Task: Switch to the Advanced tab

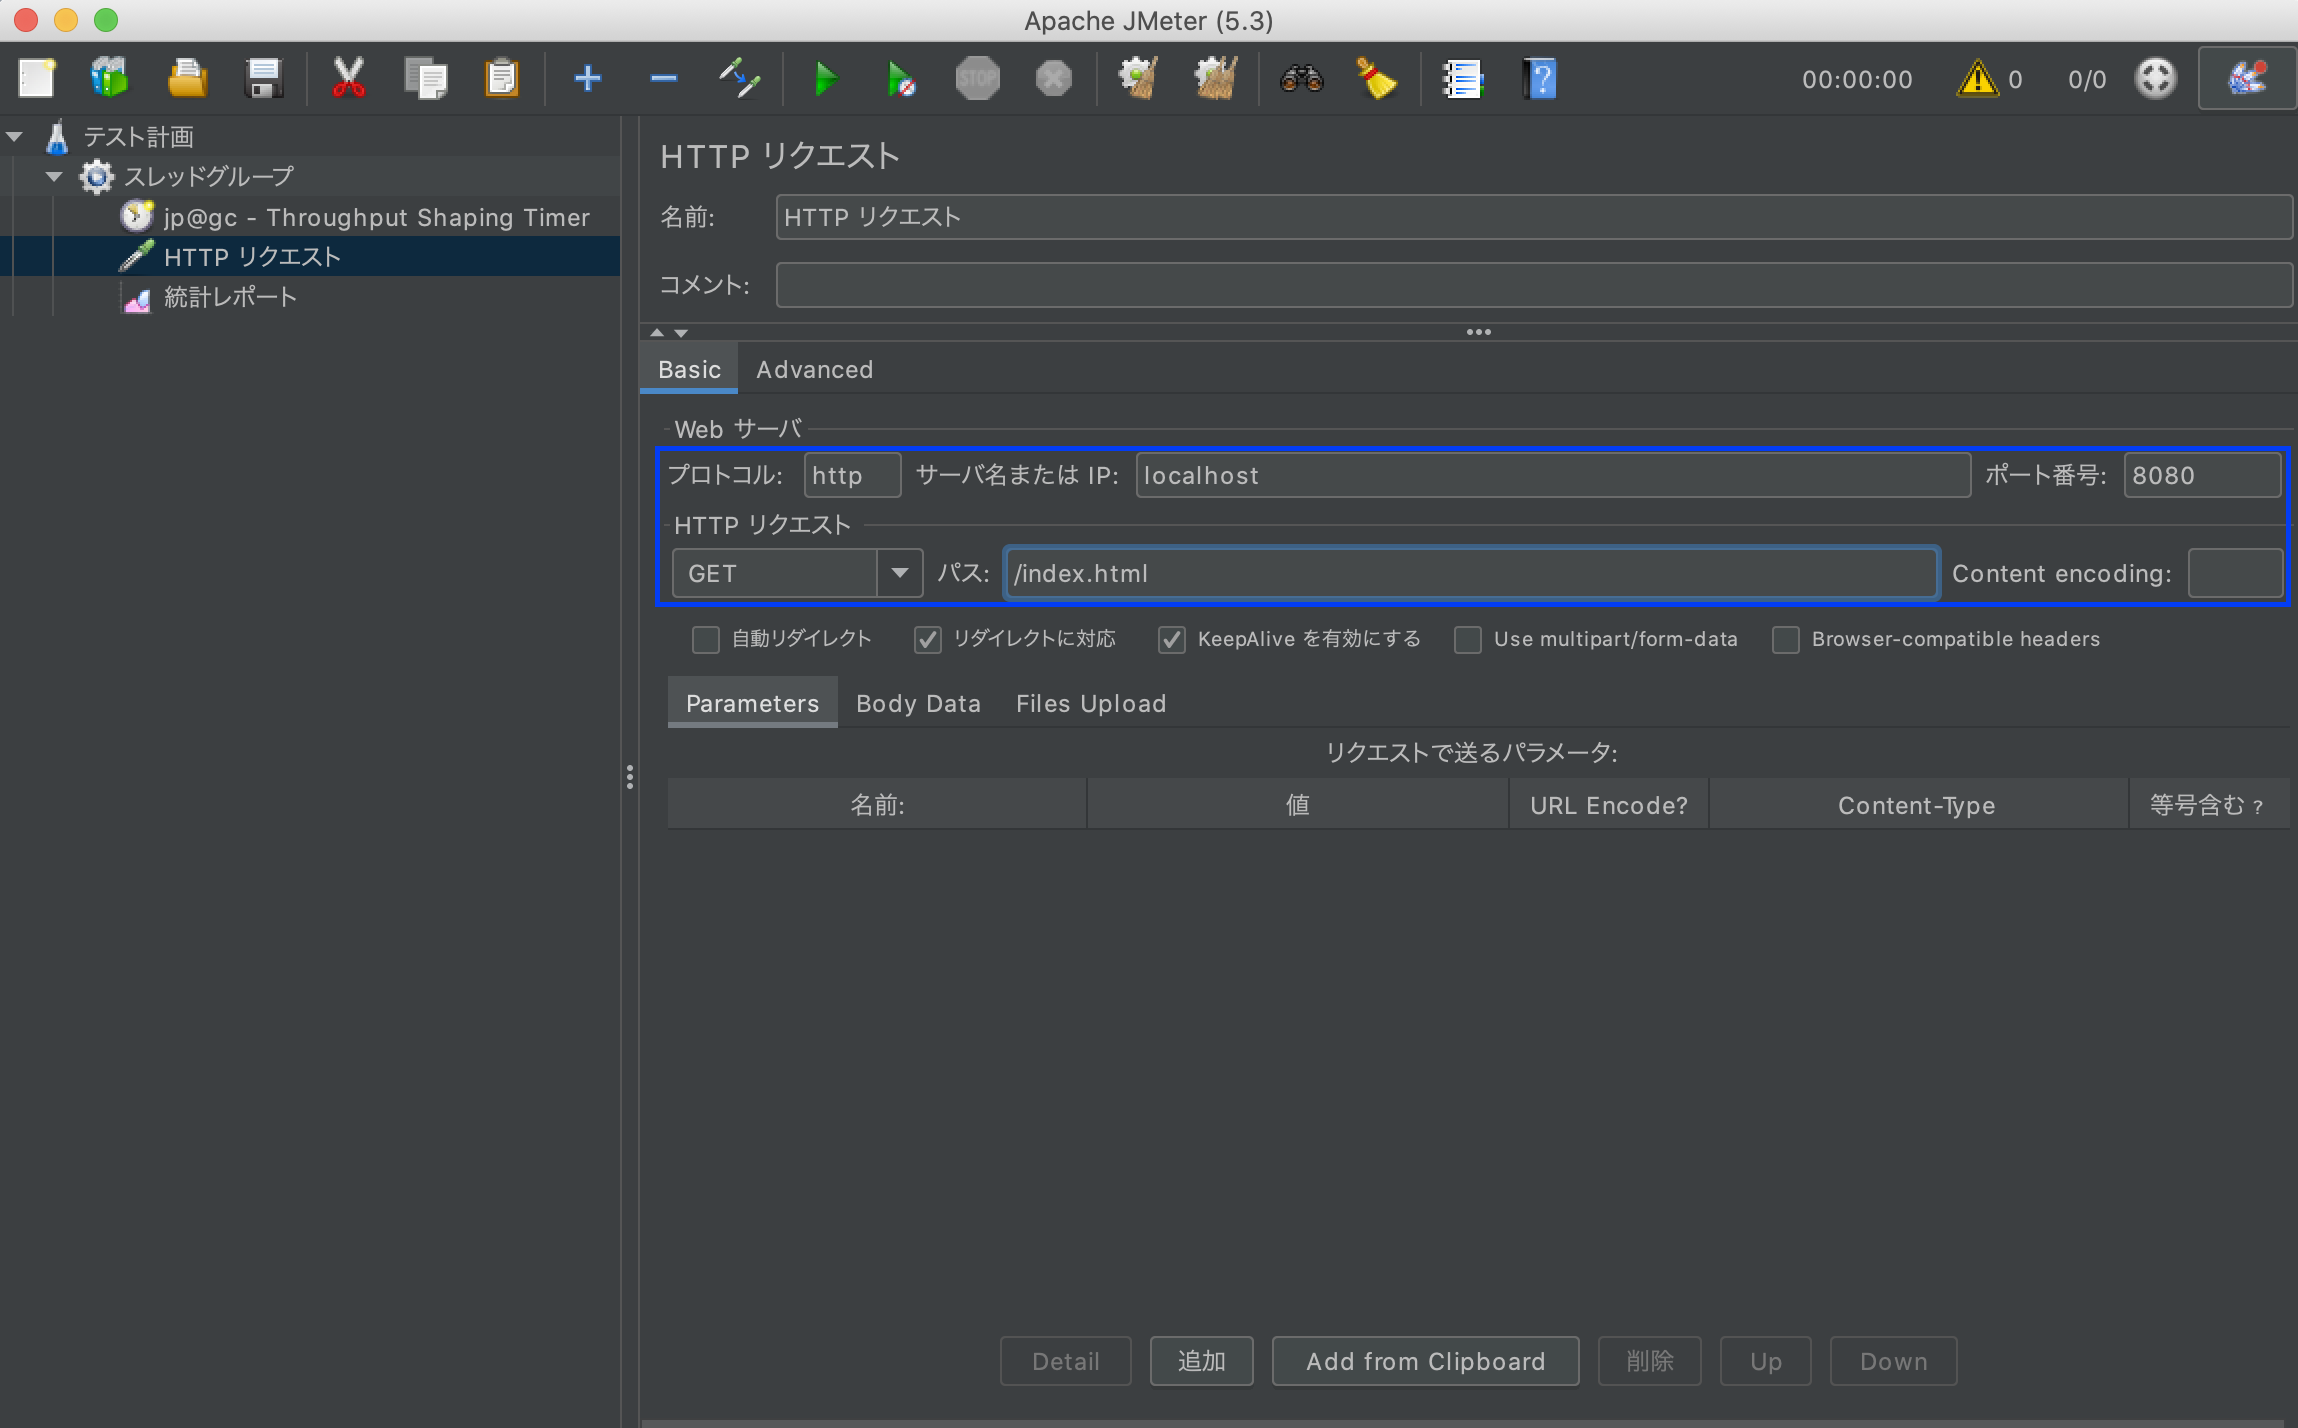Action: click(814, 370)
